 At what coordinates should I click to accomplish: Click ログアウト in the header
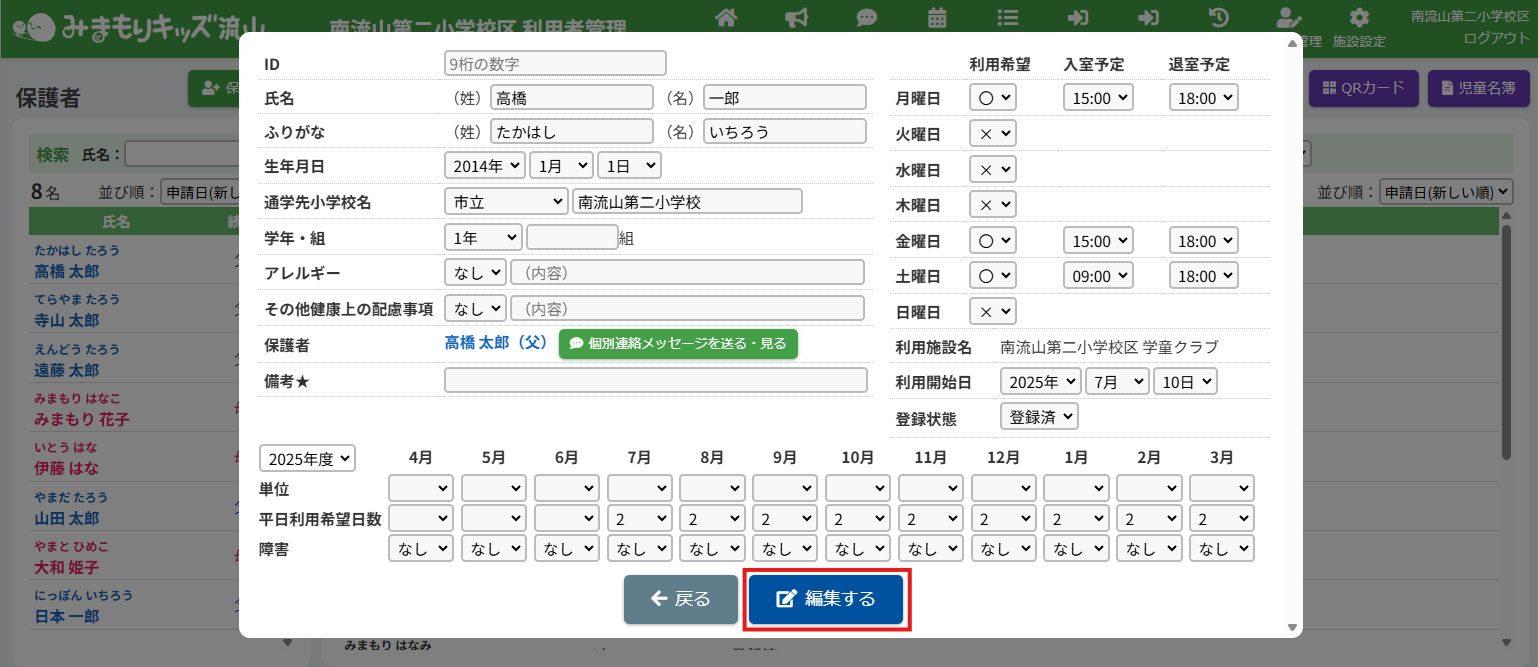1496,38
